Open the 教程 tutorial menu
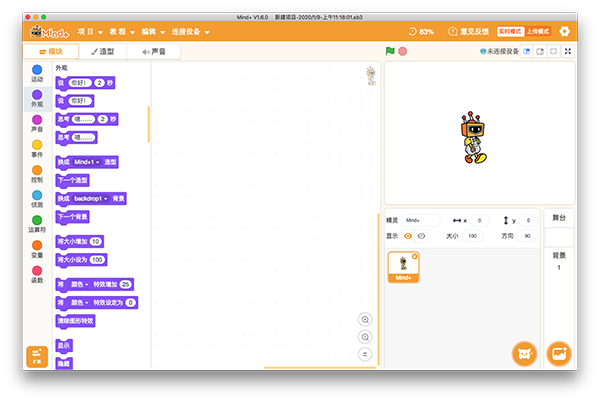The height and width of the screenshot is (402, 600). [122, 32]
